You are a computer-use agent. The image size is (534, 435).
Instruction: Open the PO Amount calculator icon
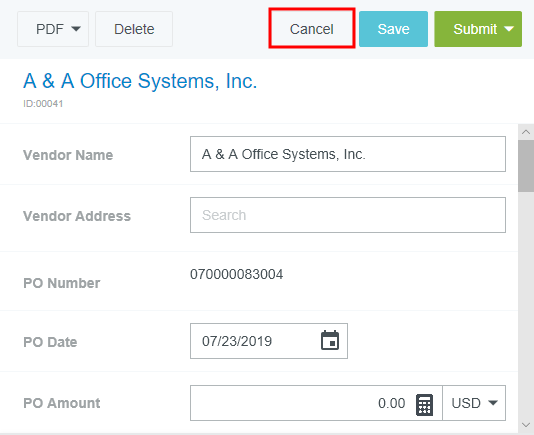tap(424, 405)
